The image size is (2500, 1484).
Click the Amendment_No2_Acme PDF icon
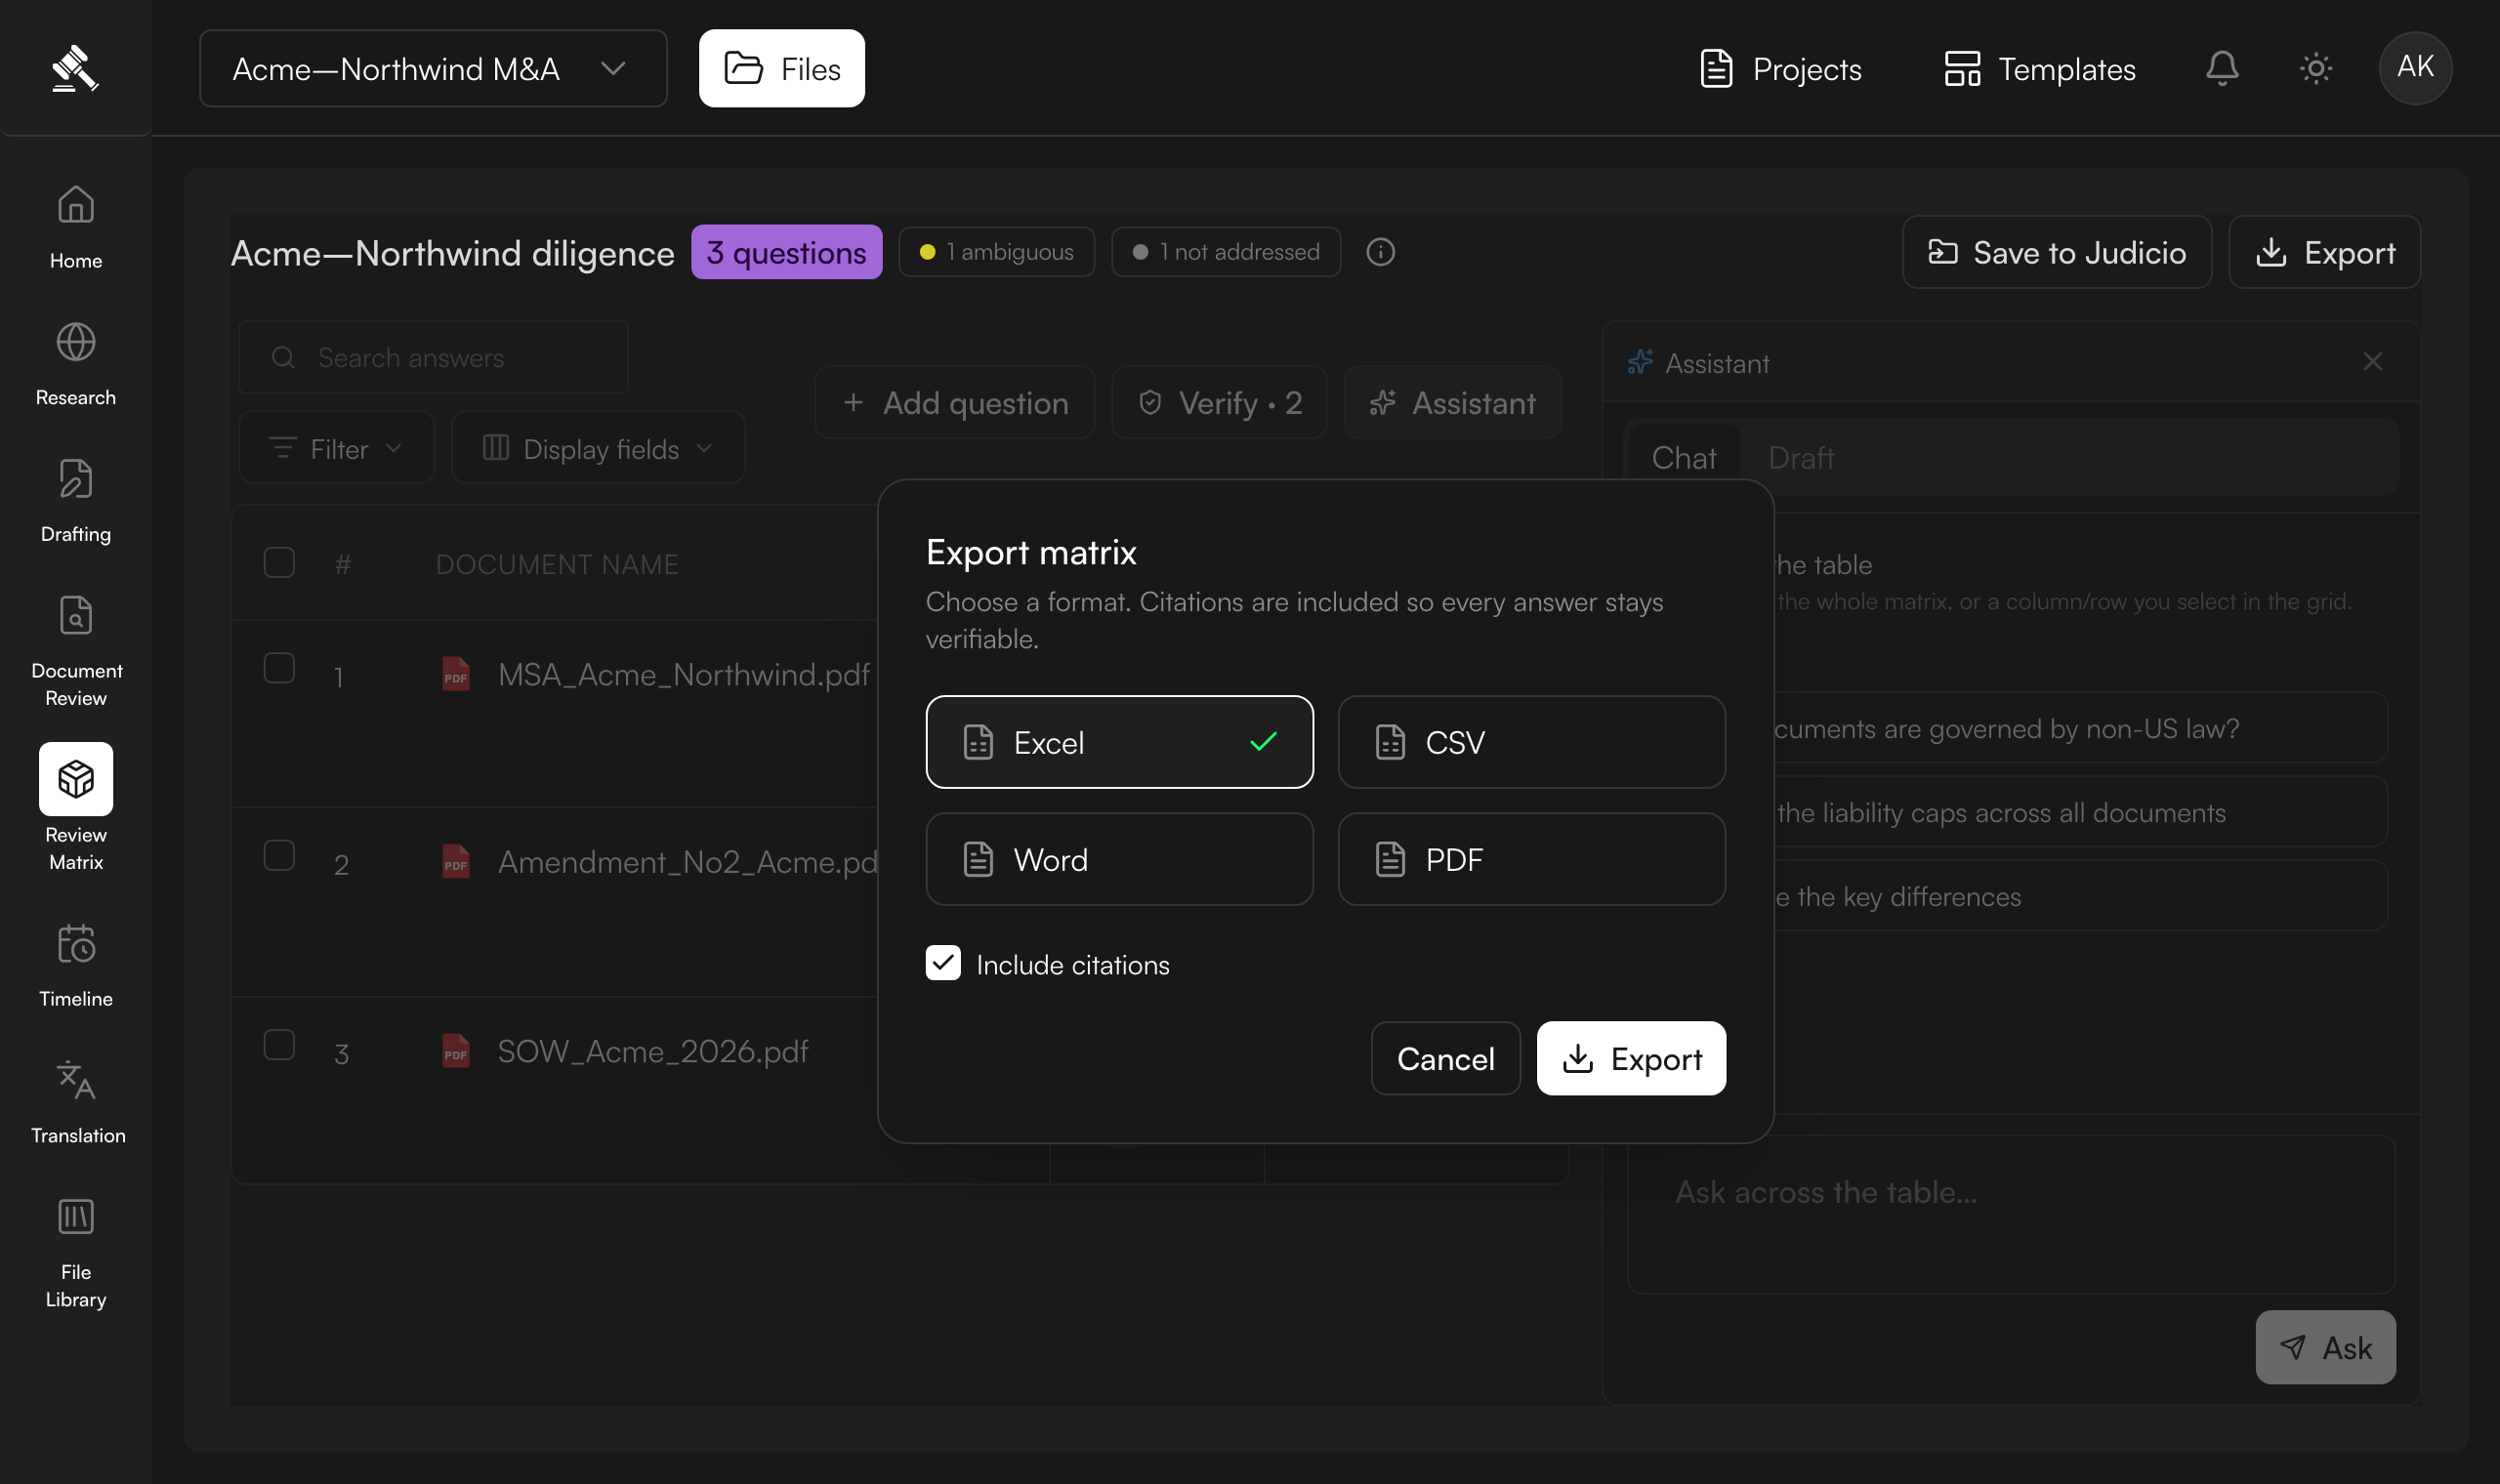(456, 861)
